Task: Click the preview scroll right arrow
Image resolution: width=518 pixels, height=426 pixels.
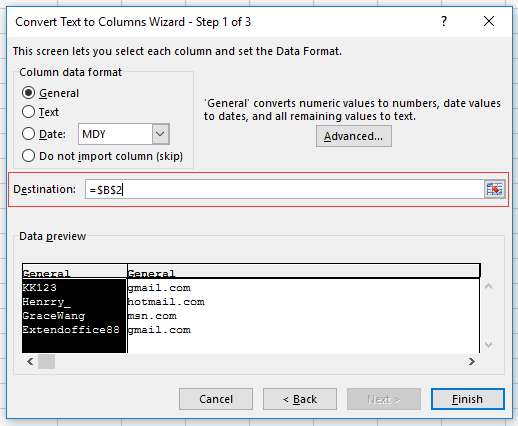Action: click(472, 362)
